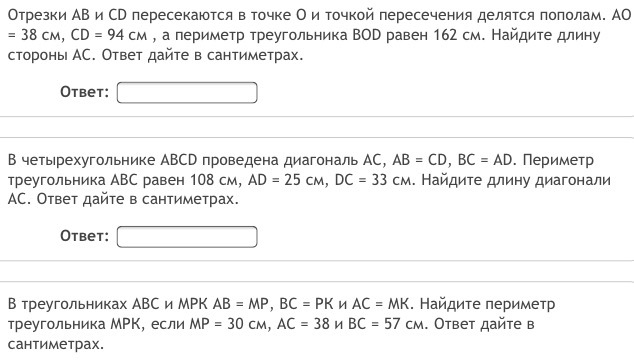
Task: Click the value "DC = 33 см"
Action: tap(373, 180)
